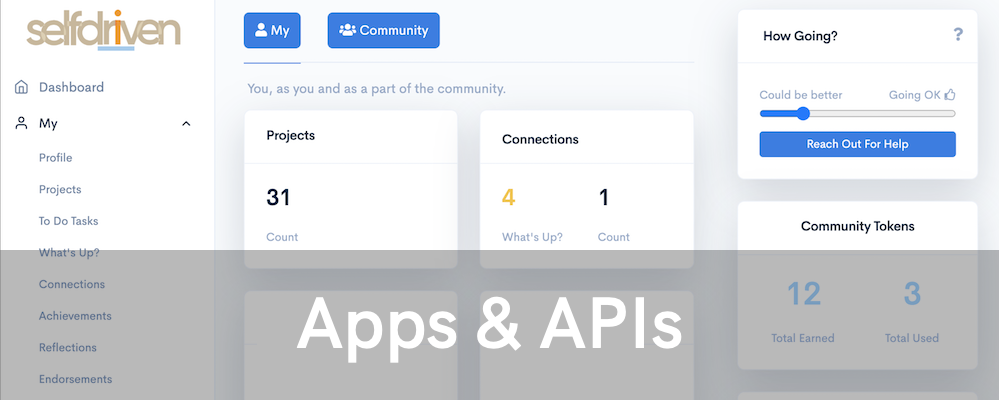Open Connections from the sidebar
The image size is (999, 400).
pos(71,284)
